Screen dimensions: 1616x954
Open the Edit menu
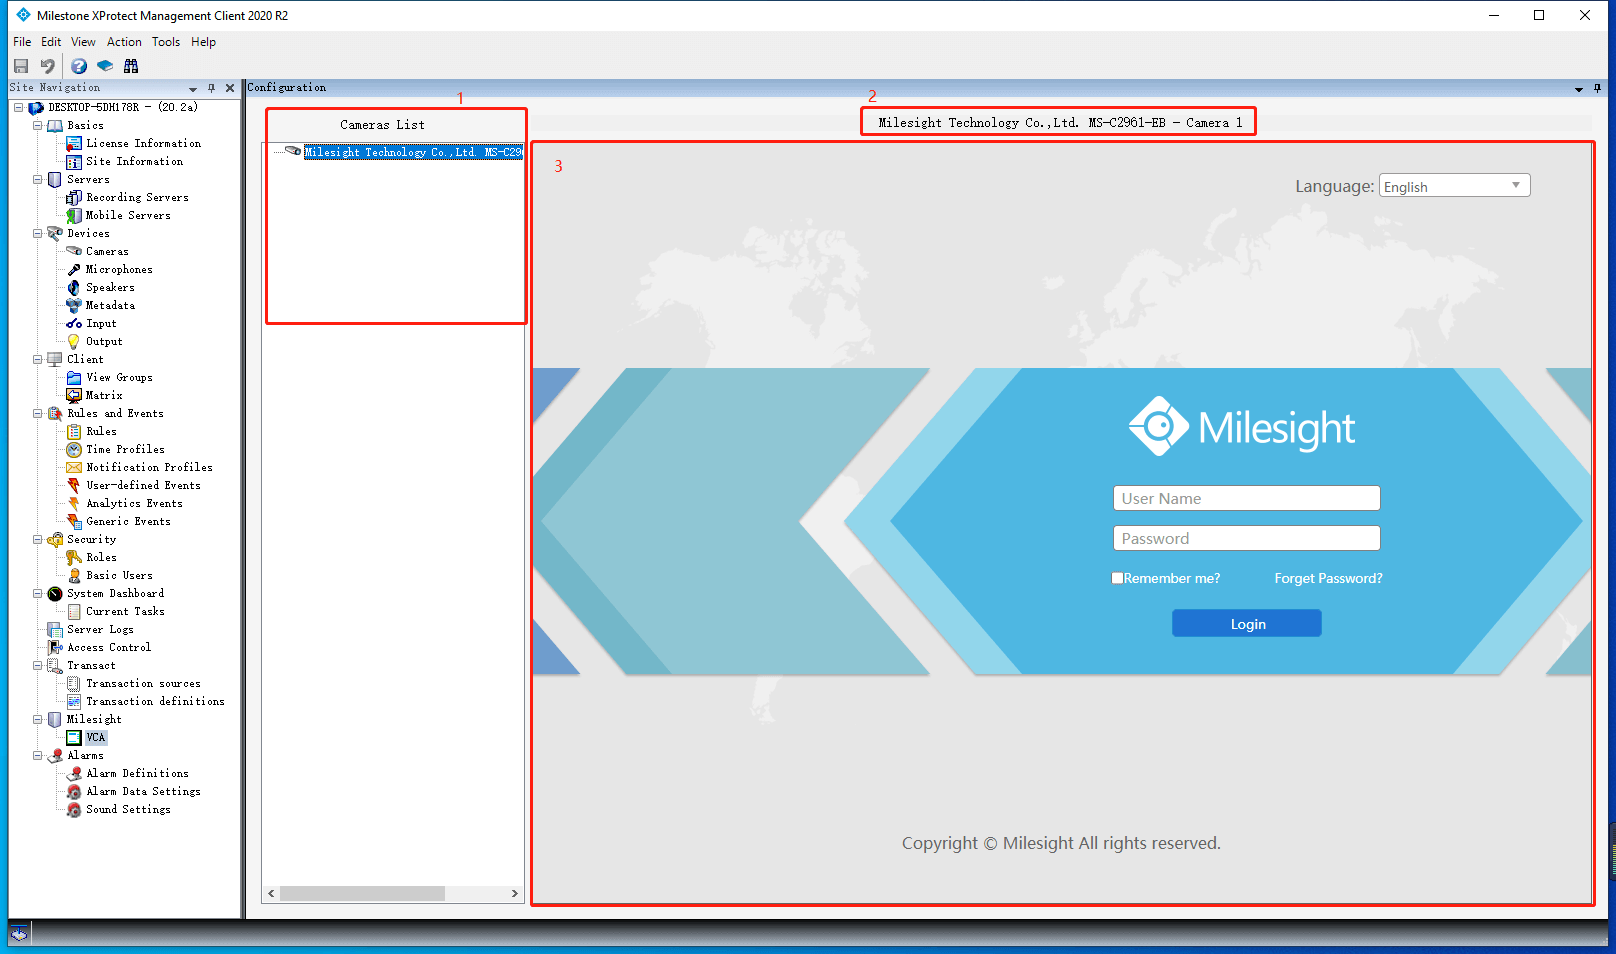click(x=51, y=42)
